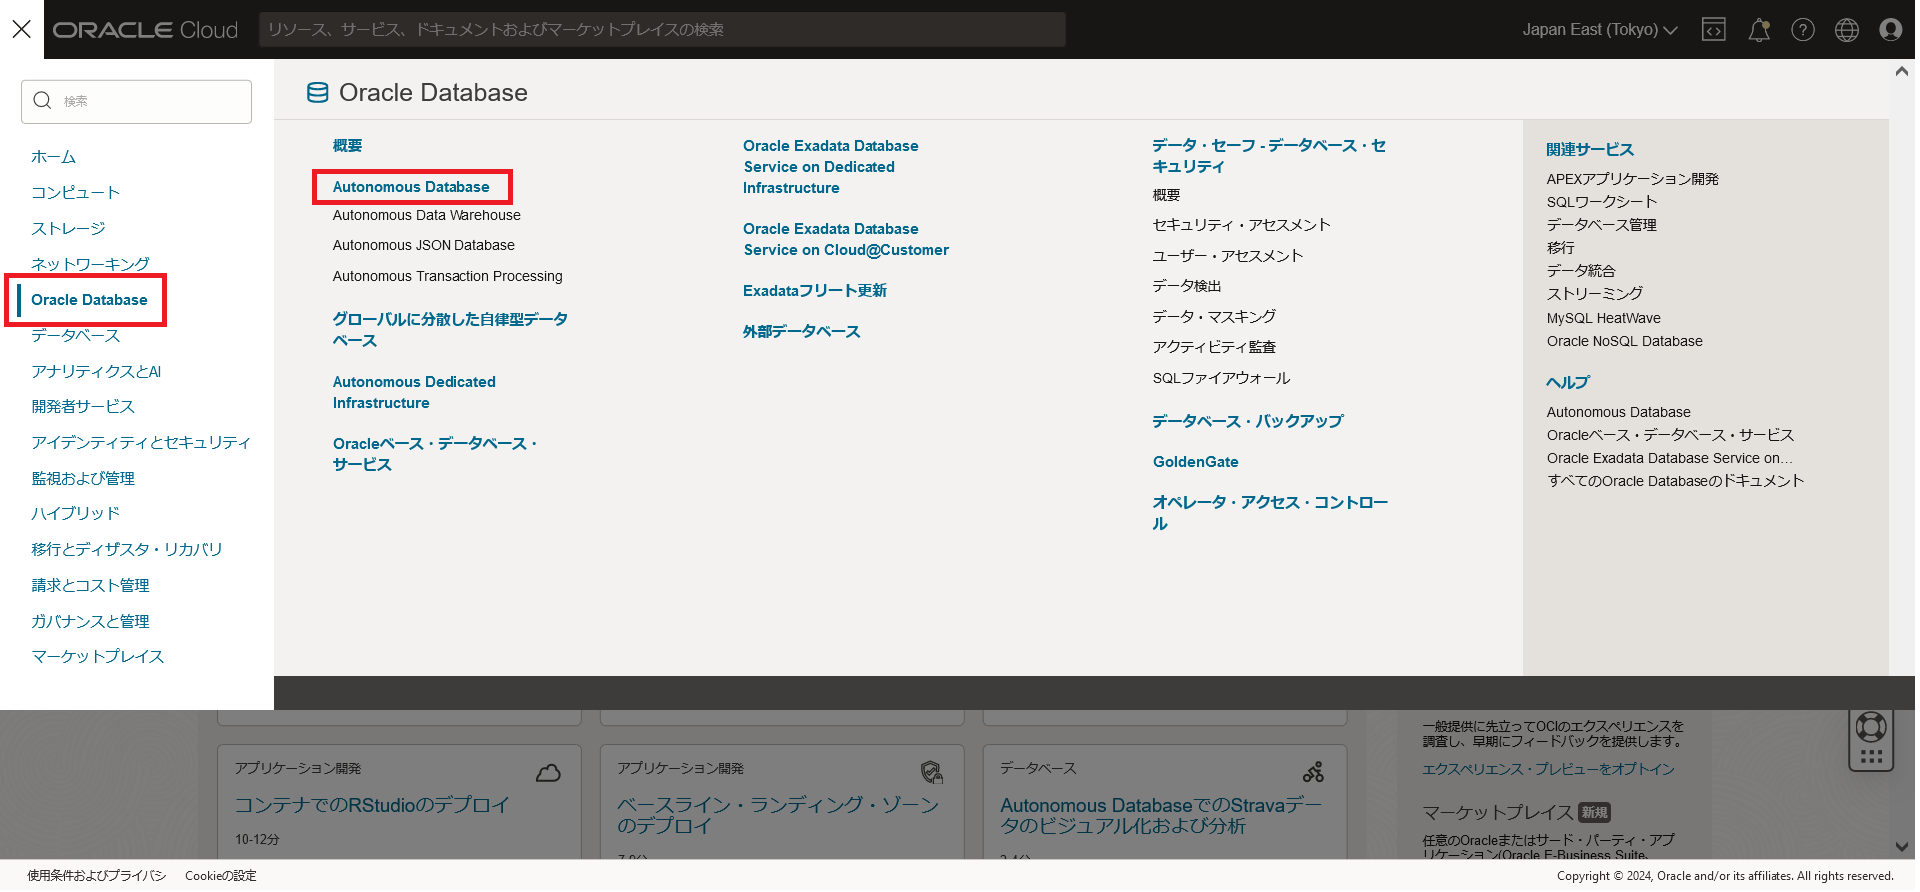Open Exadata Database Service on Cloud@Customer

click(x=846, y=239)
